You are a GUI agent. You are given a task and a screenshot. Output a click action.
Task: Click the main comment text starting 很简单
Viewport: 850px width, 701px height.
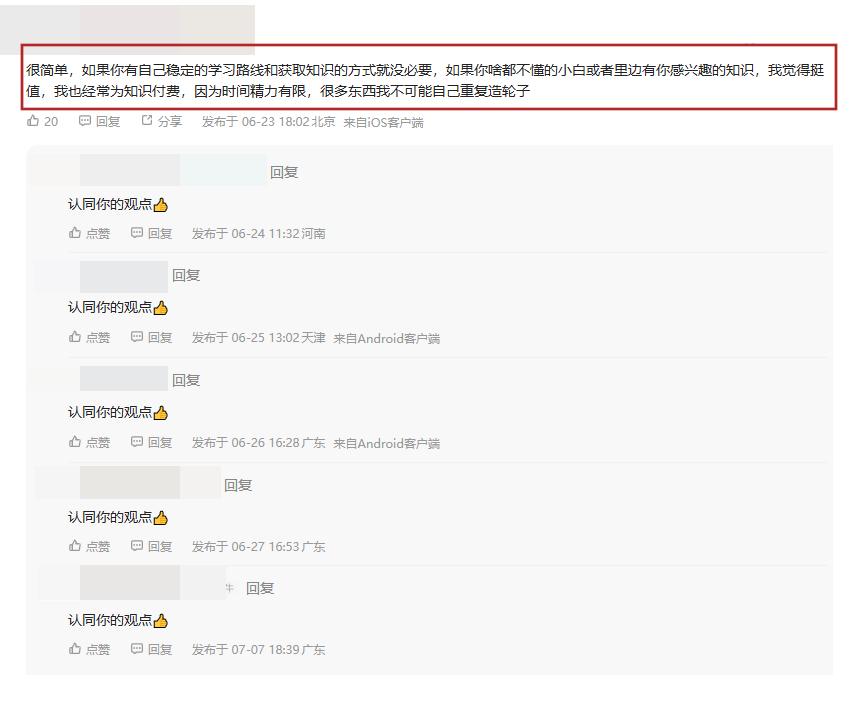click(x=425, y=80)
